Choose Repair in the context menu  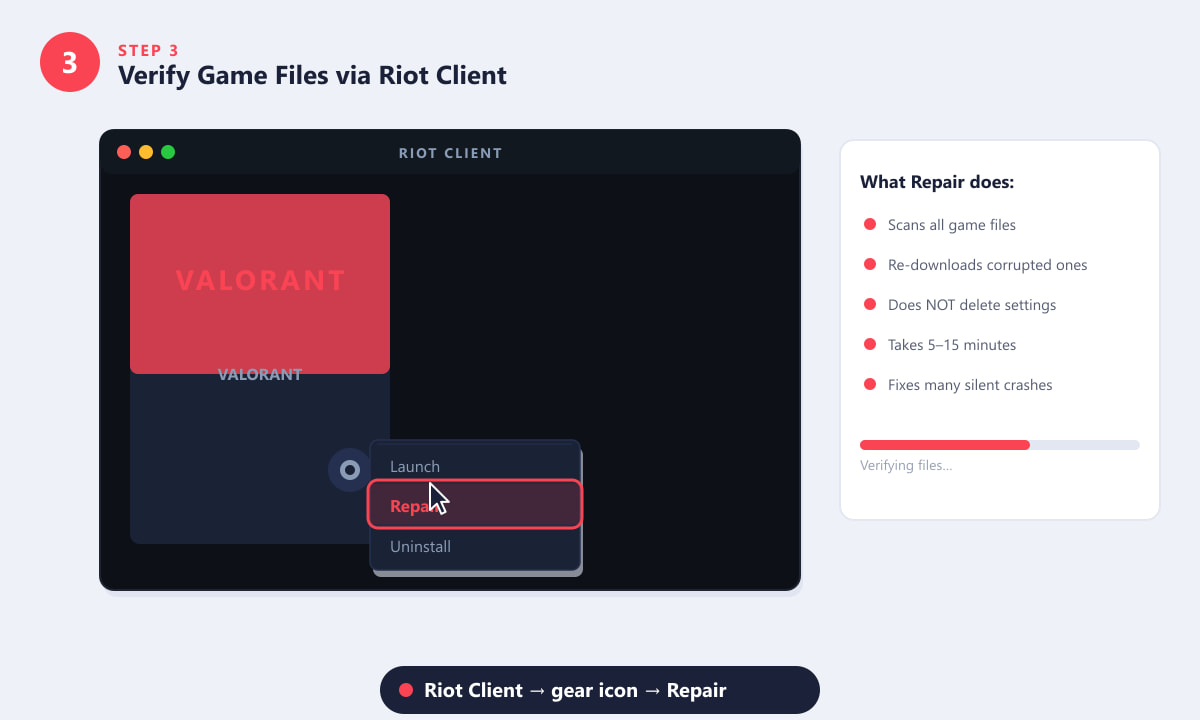point(475,504)
